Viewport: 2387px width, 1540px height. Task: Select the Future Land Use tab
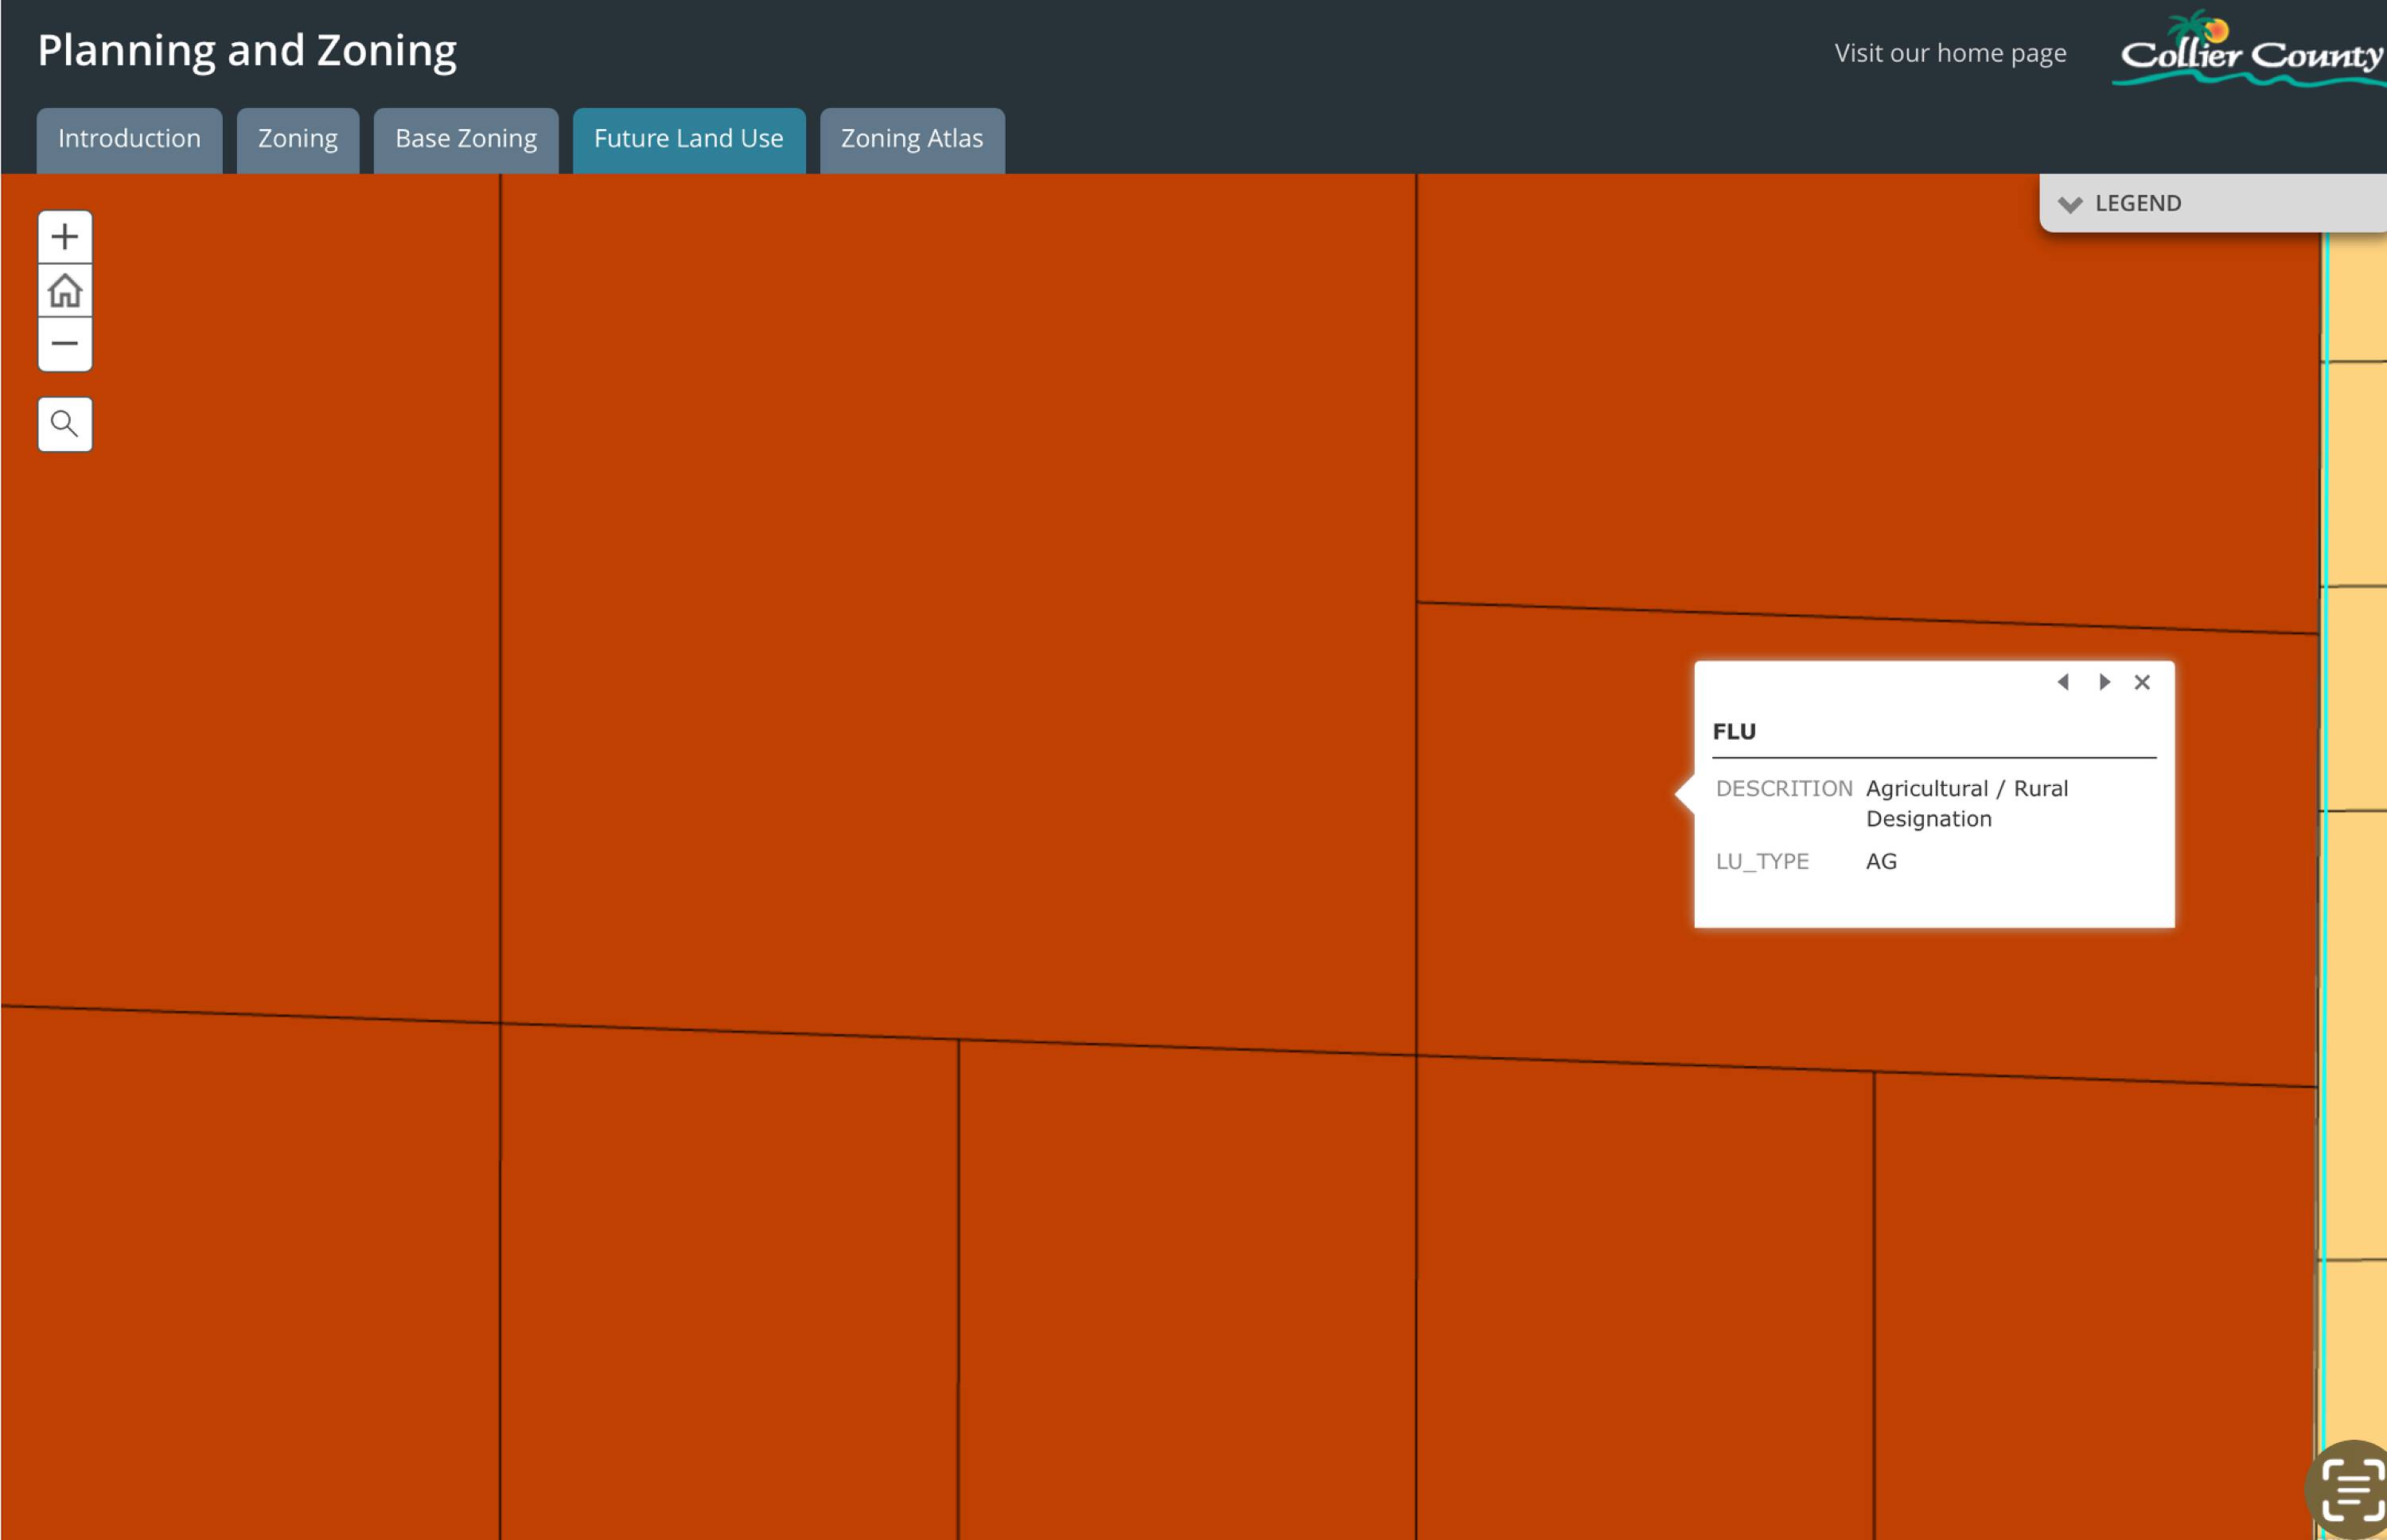(688, 139)
